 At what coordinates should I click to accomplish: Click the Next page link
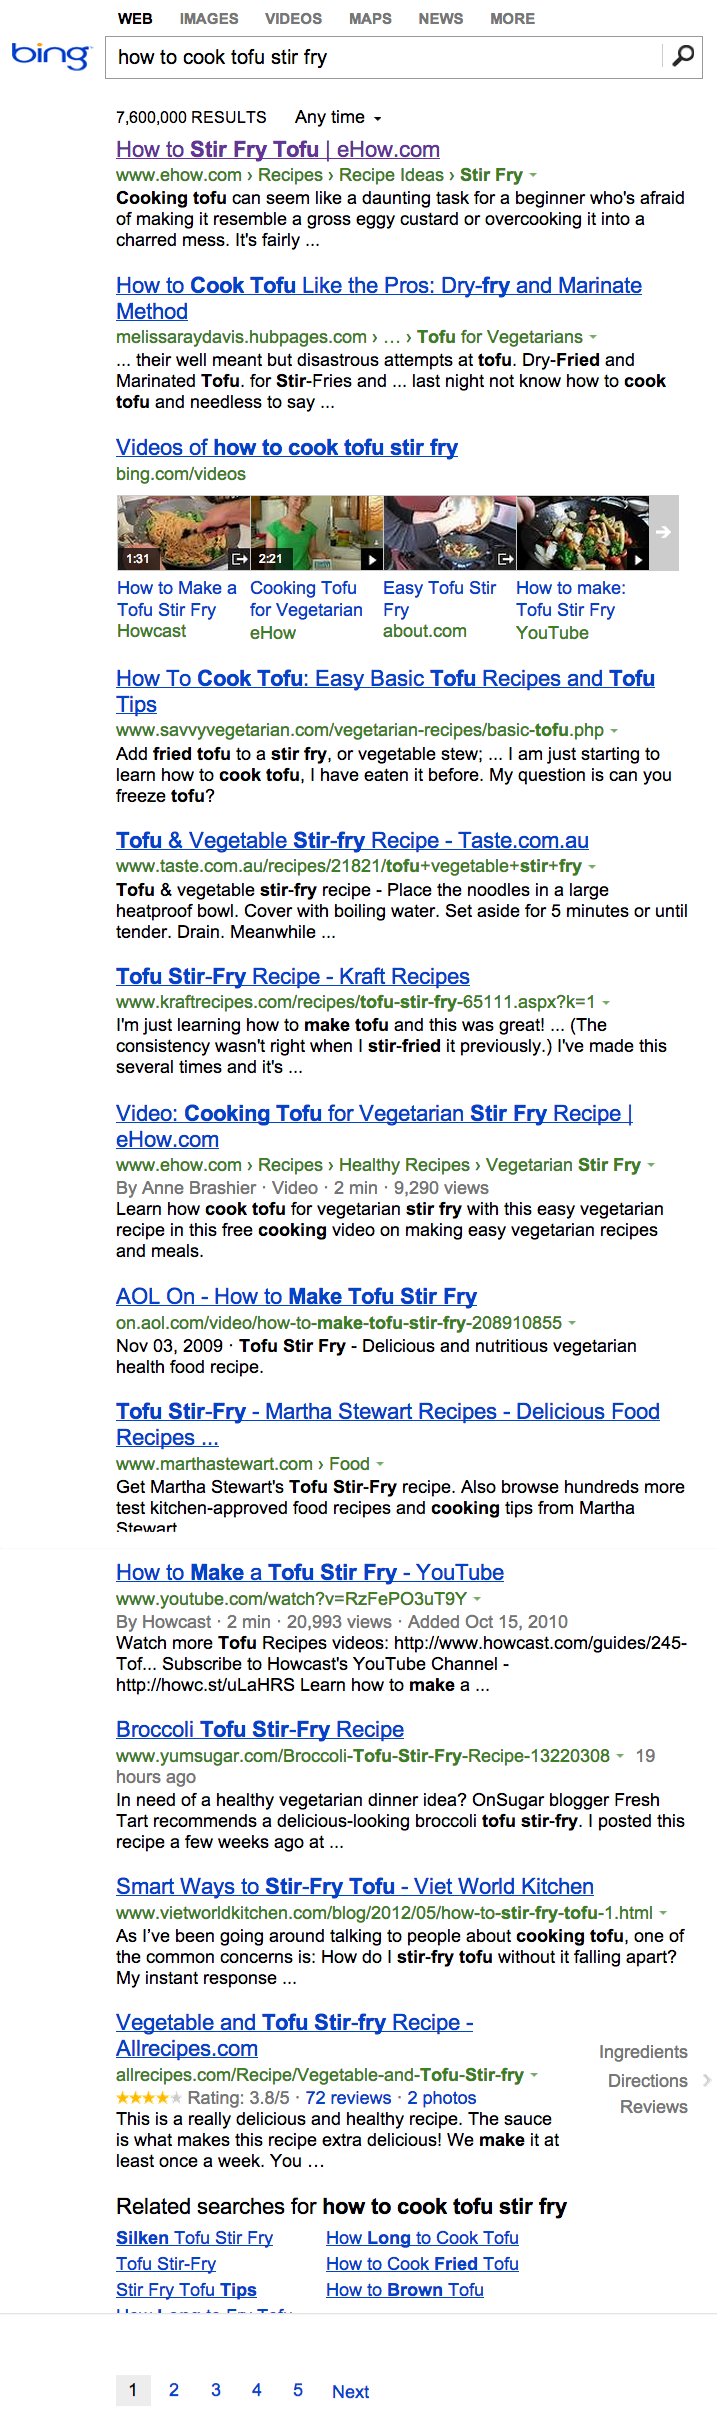point(350,2391)
